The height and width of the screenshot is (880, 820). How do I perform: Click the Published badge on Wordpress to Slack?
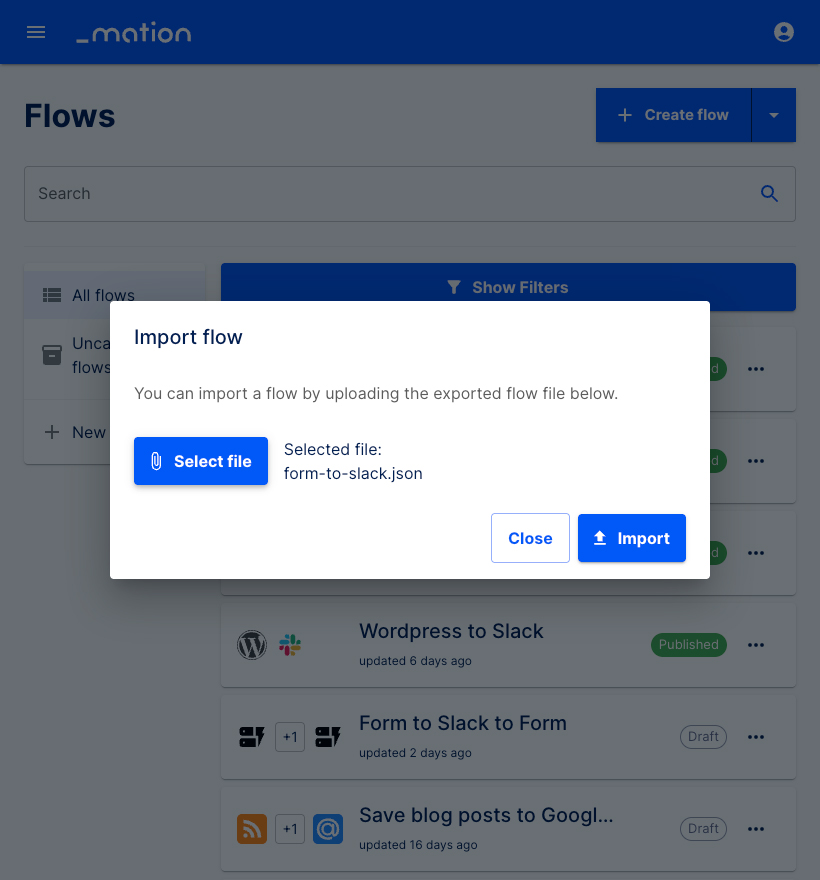point(688,645)
